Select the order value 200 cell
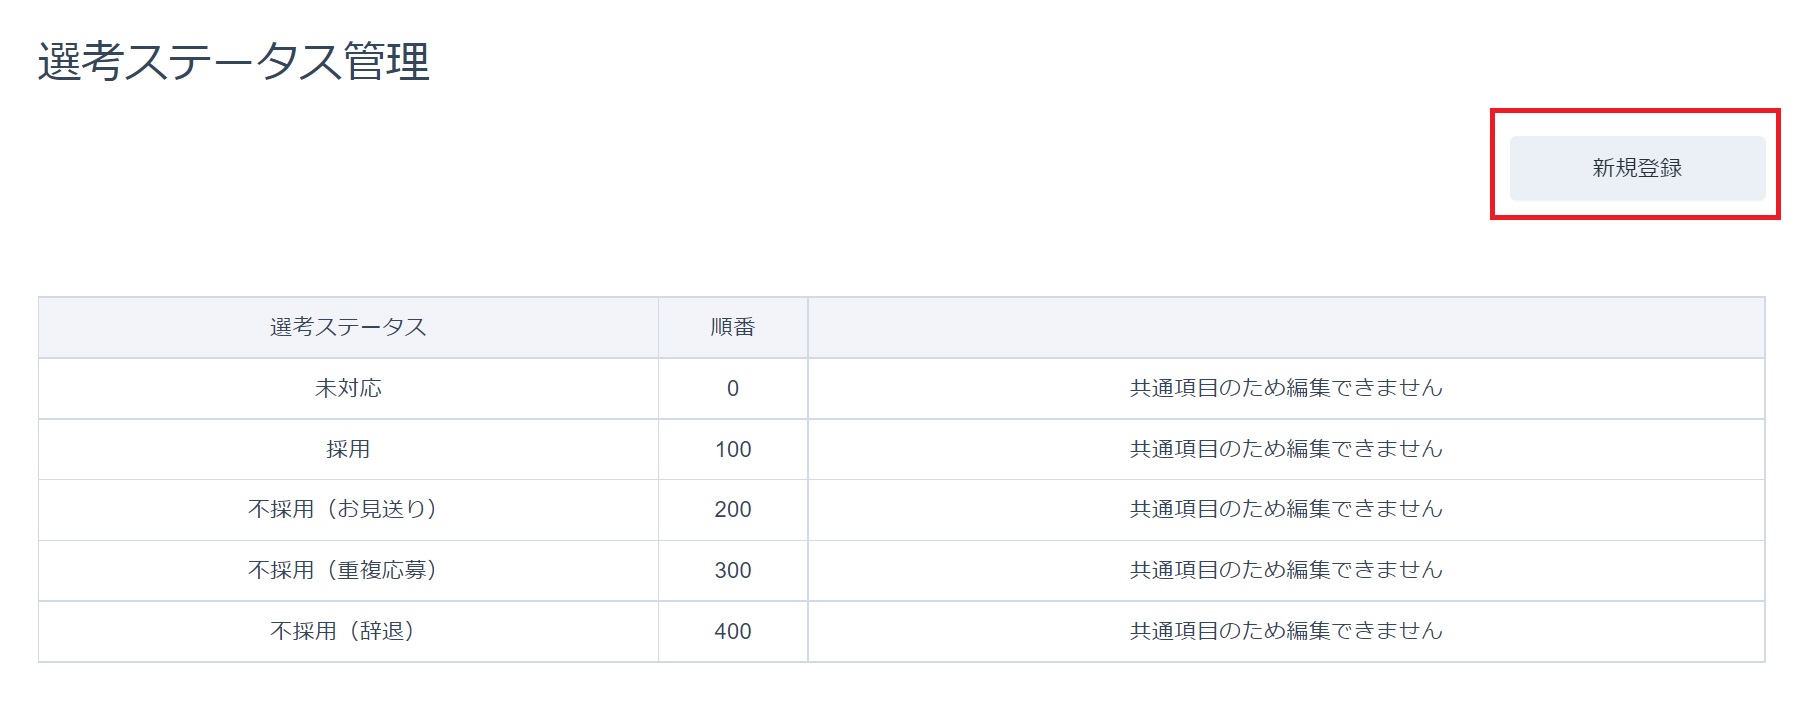 (732, 509)
